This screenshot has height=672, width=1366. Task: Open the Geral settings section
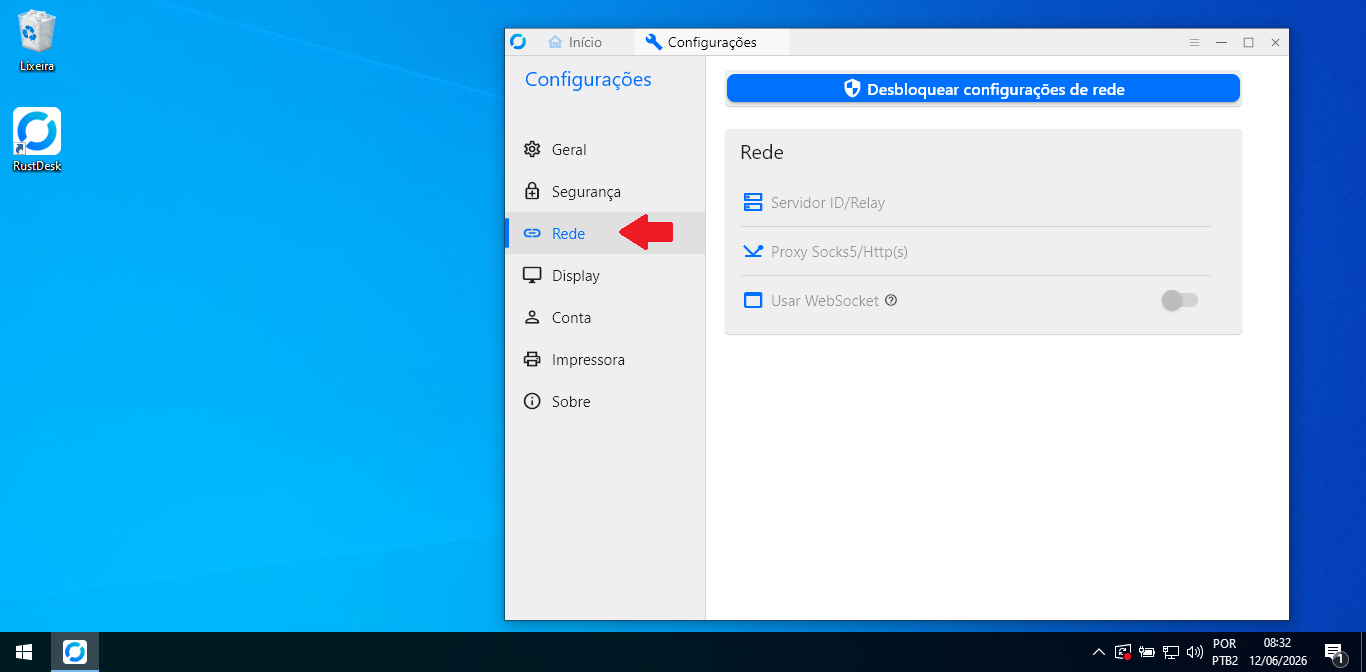point(605,149)
